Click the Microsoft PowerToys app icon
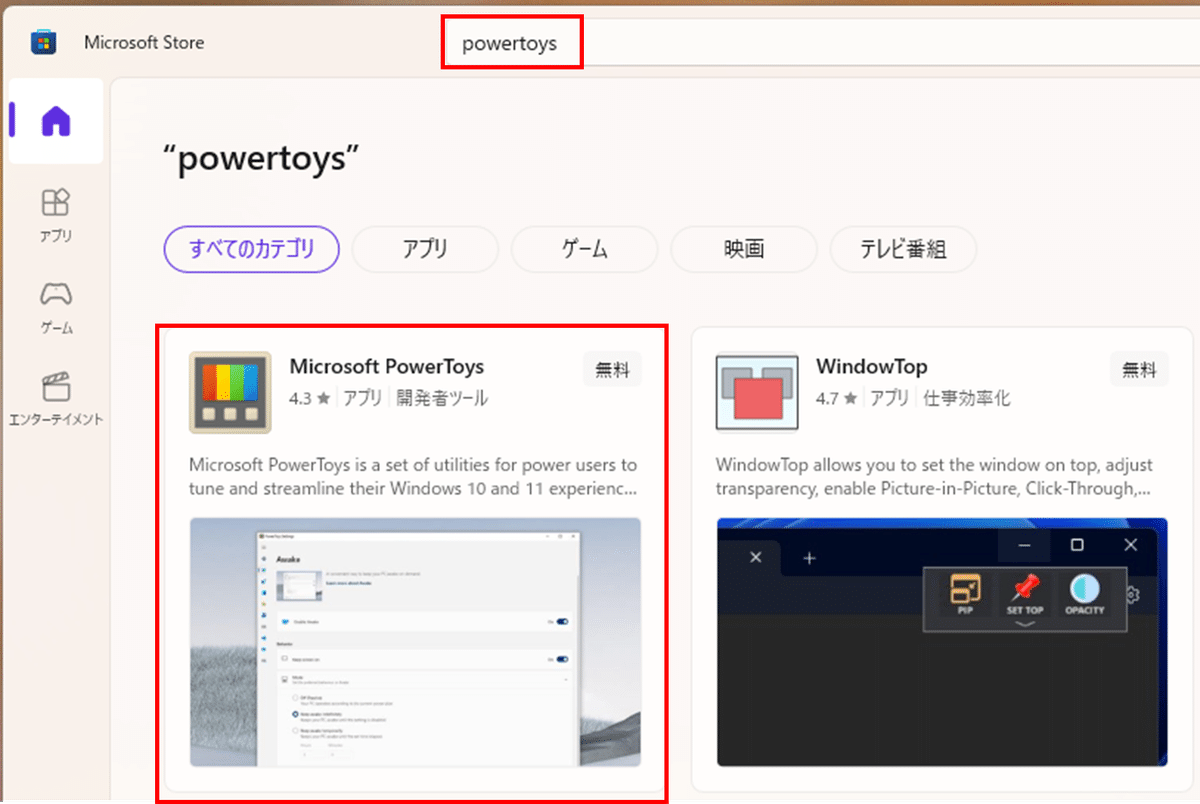1200x804 pixels. pyautogui.click(x=230, y=392)
